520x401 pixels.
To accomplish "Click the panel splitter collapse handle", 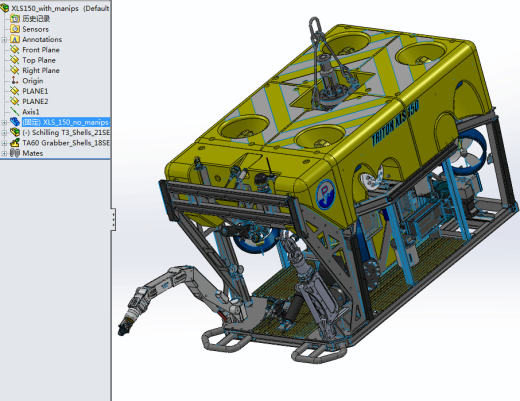I will pos(114,219).
